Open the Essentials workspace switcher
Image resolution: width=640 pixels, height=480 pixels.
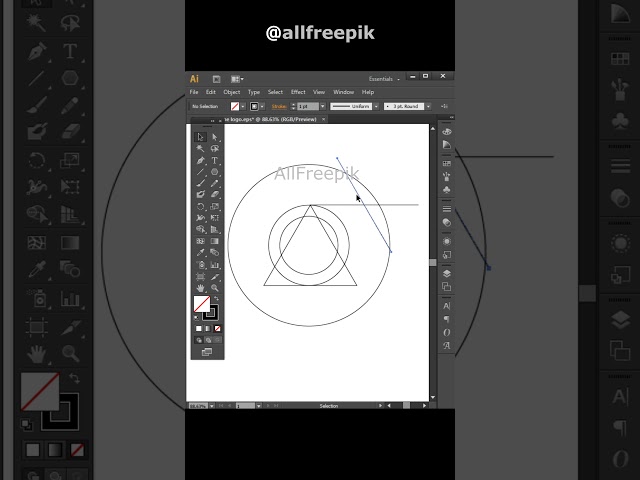384,79
